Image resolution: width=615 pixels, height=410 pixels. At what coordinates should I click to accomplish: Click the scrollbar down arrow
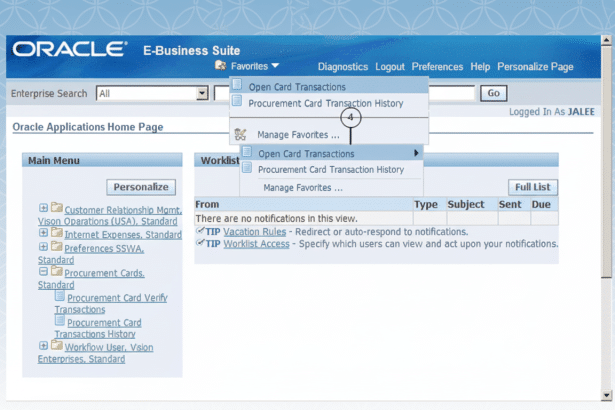coord(606,395)
